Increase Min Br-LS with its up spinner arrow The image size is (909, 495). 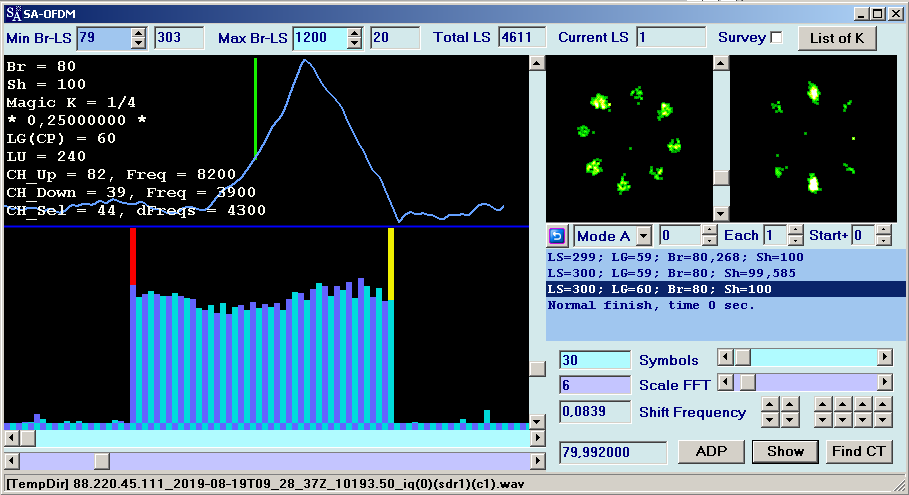pyautogui.click(x=138, y=33)
